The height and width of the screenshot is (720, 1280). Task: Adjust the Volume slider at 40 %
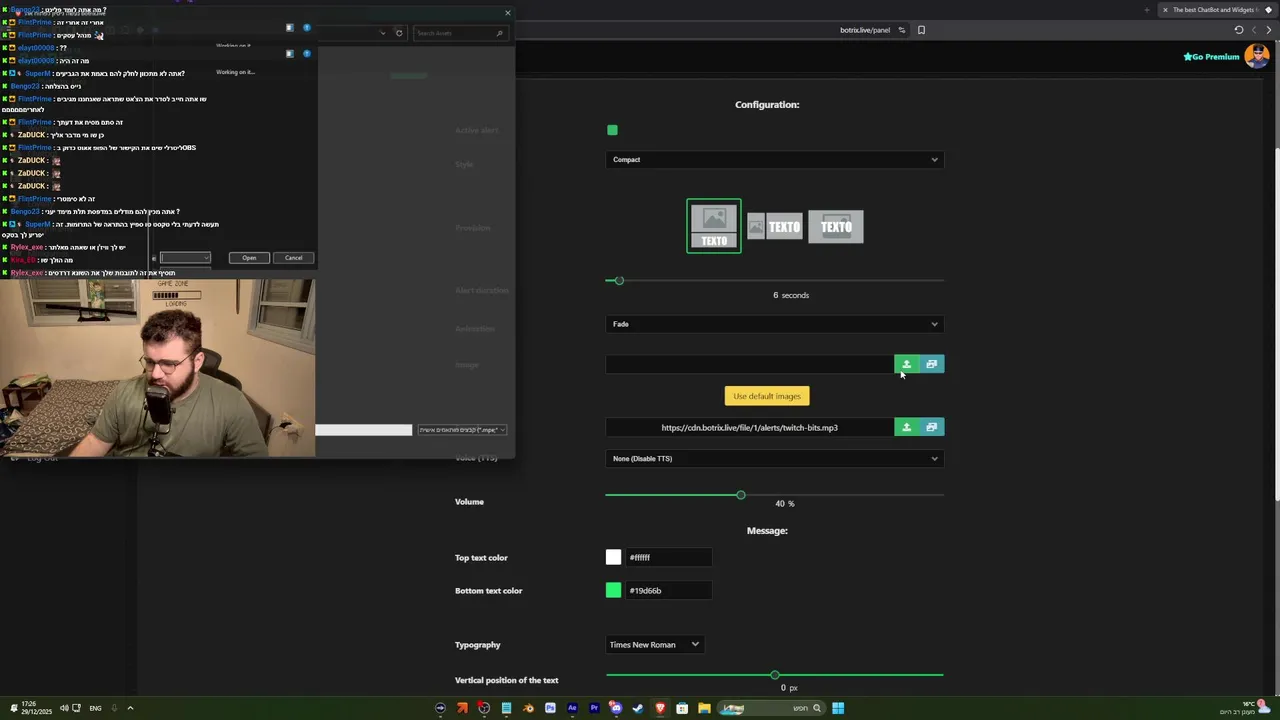[740, 495]
